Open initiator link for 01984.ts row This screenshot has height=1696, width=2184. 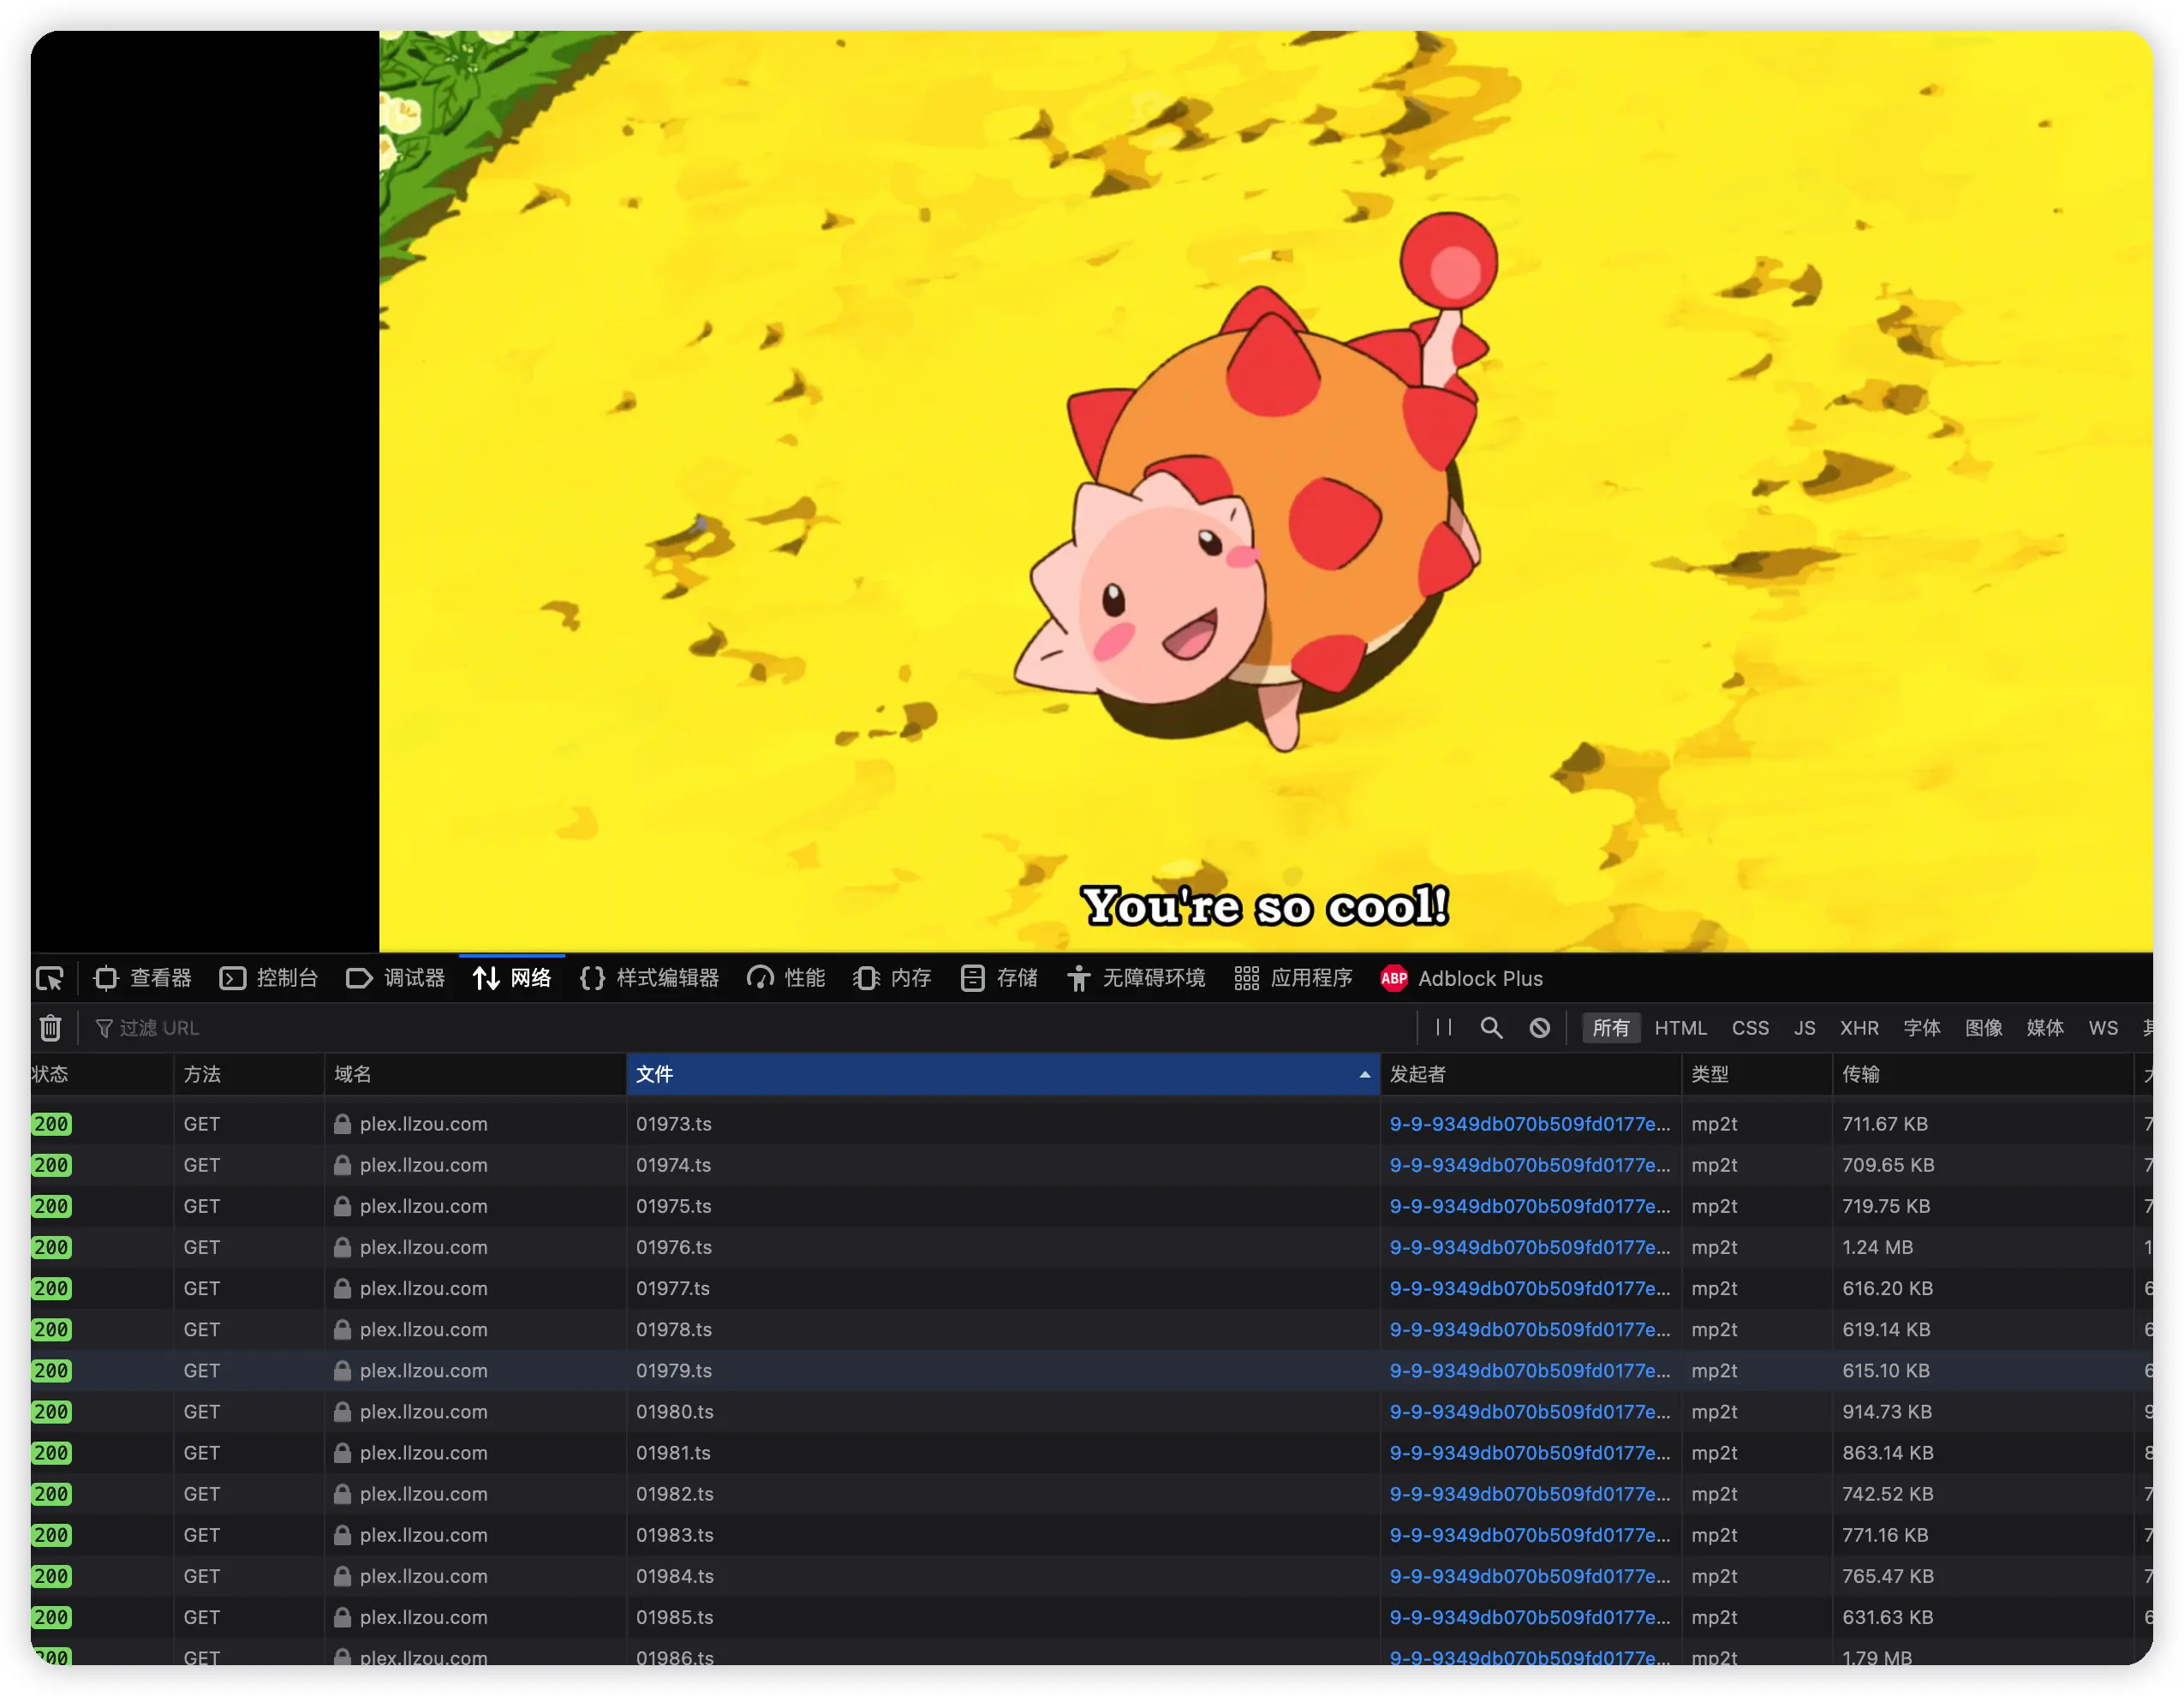point(1529,1576)
